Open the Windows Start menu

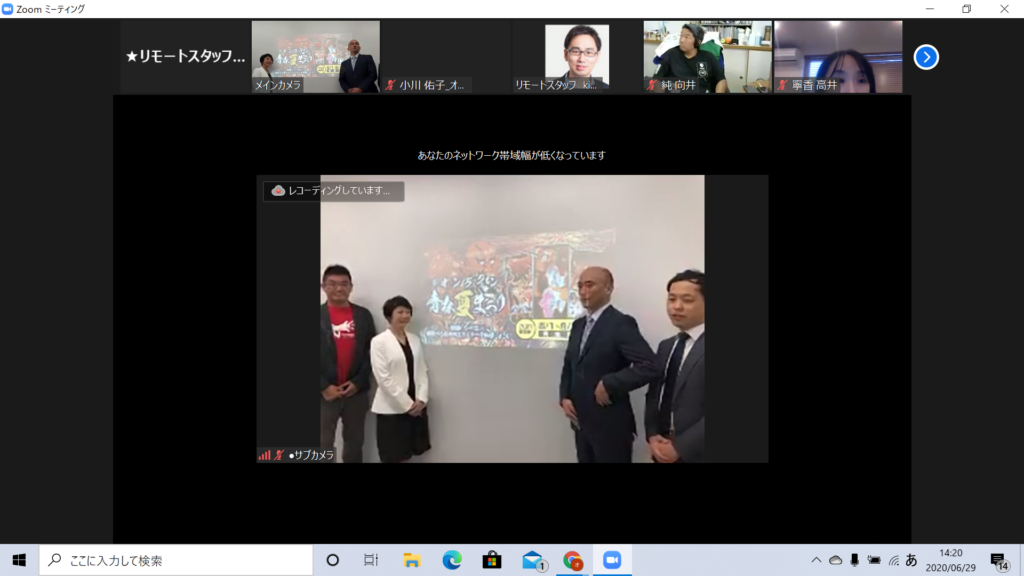pos(19,560)
